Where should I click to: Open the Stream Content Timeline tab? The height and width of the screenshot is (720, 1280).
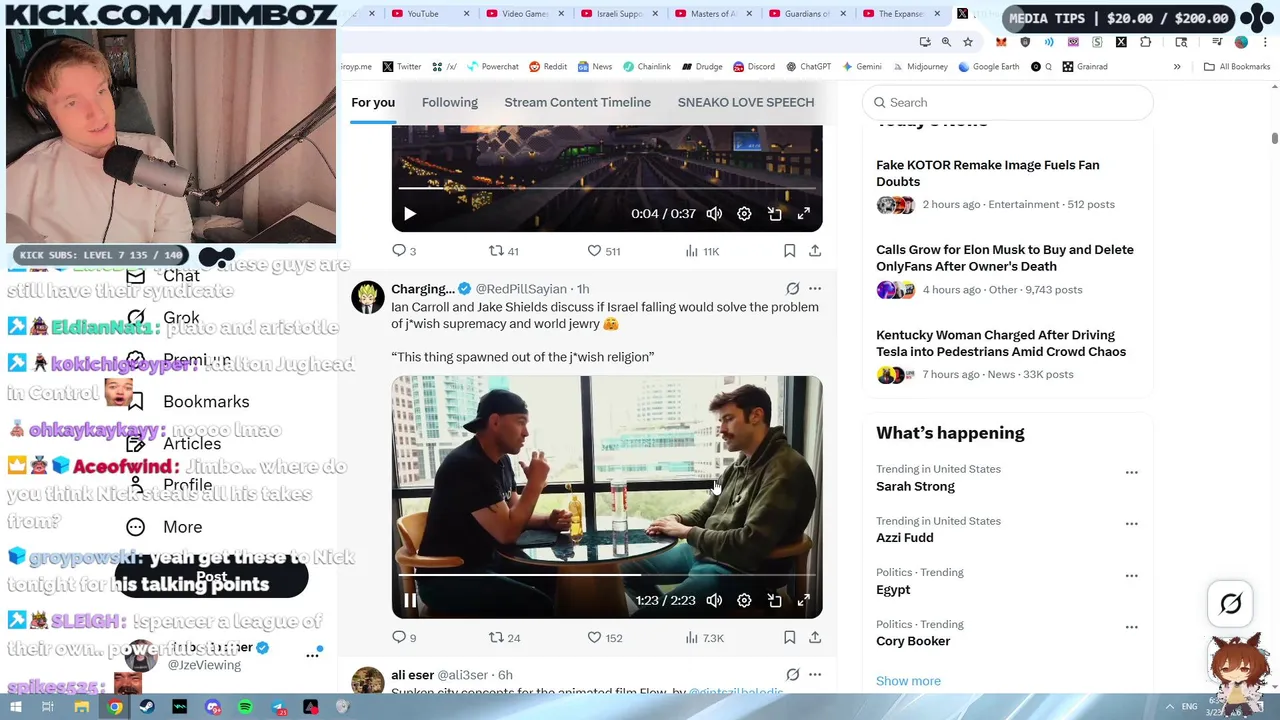(x=577, y=102)
